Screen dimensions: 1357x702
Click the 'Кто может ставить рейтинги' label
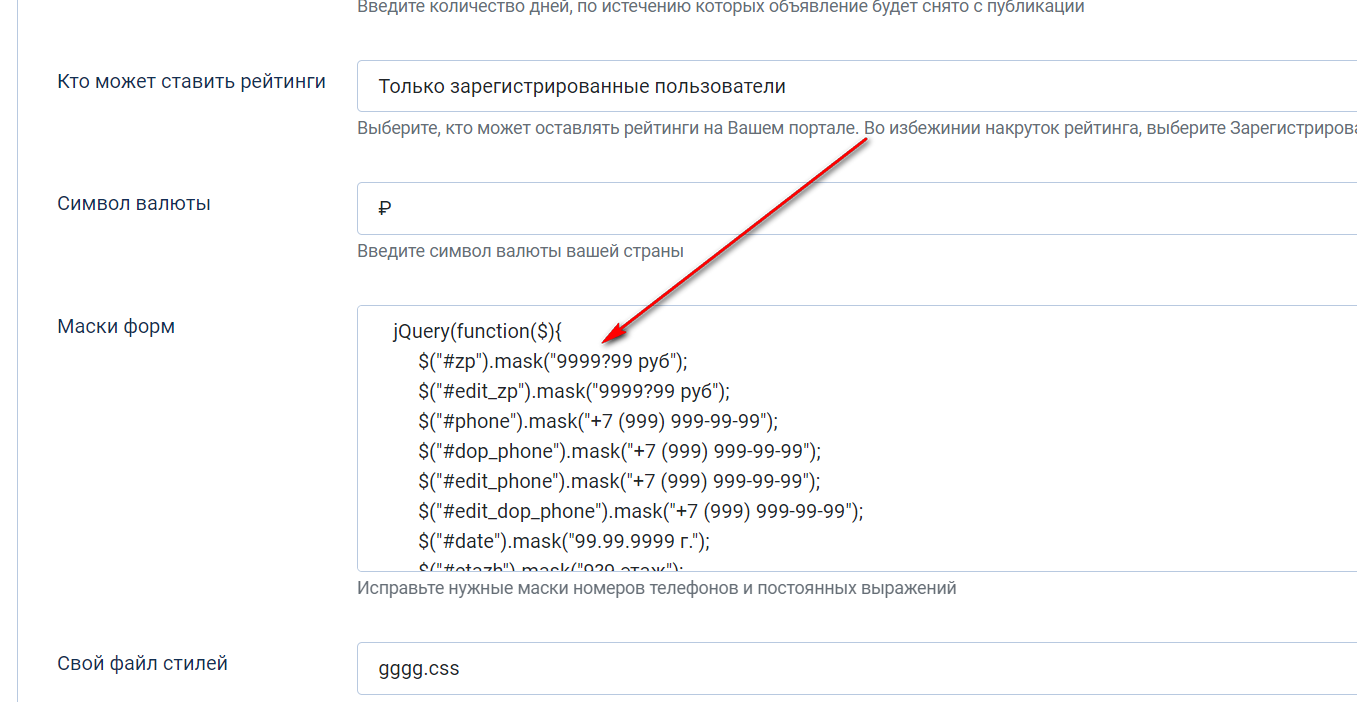click(x=192, y=82)
